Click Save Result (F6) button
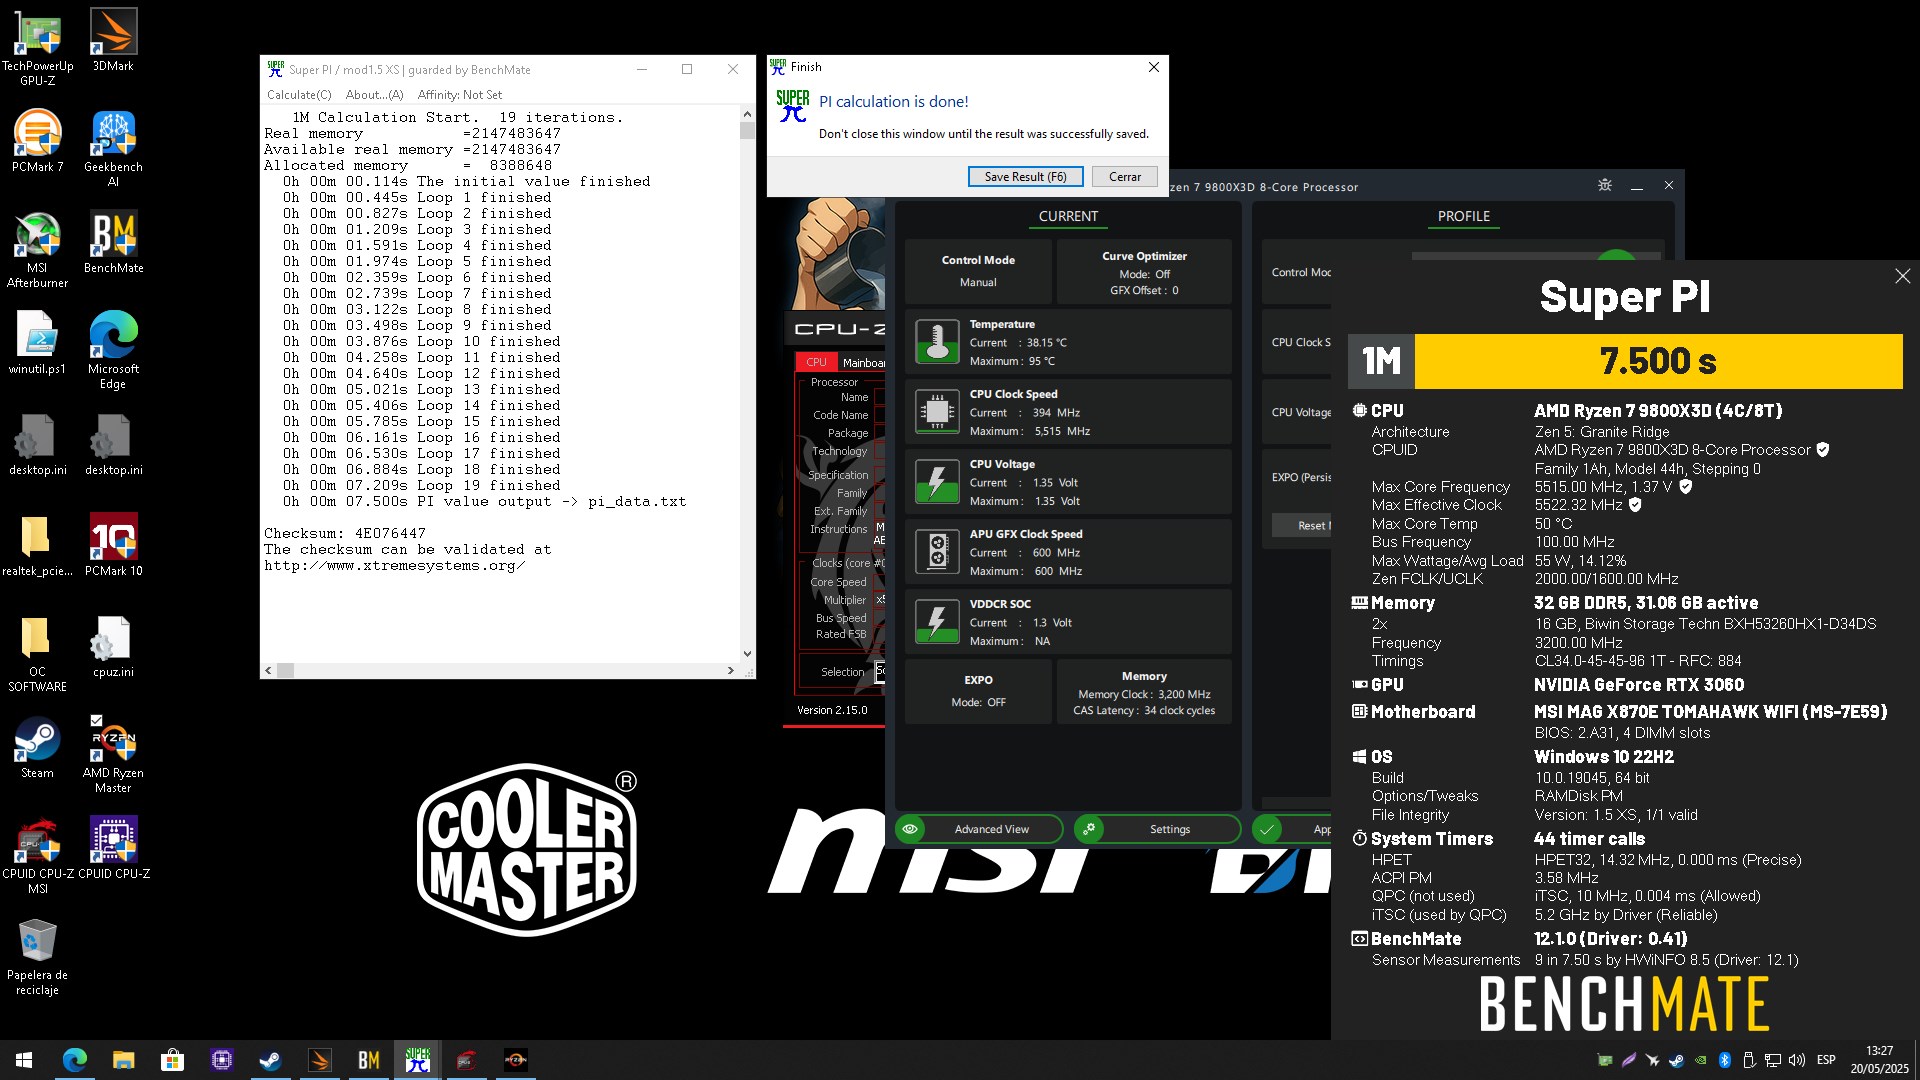 click(x=1025, y=177)
